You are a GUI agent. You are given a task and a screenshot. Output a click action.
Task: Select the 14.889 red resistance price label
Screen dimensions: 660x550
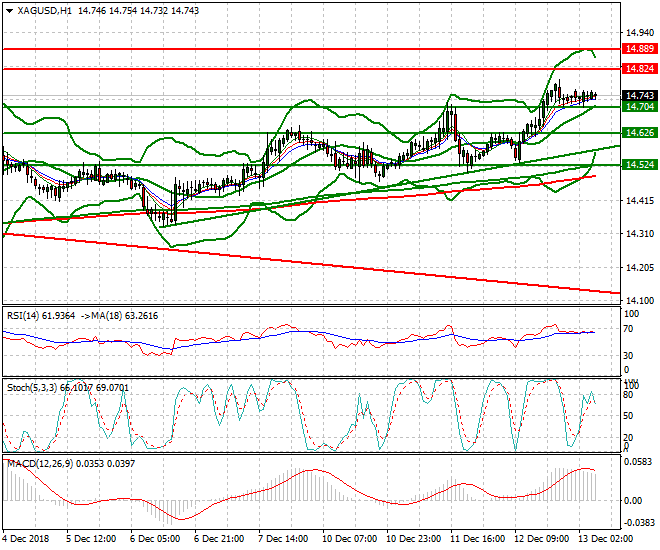point(639,49)
